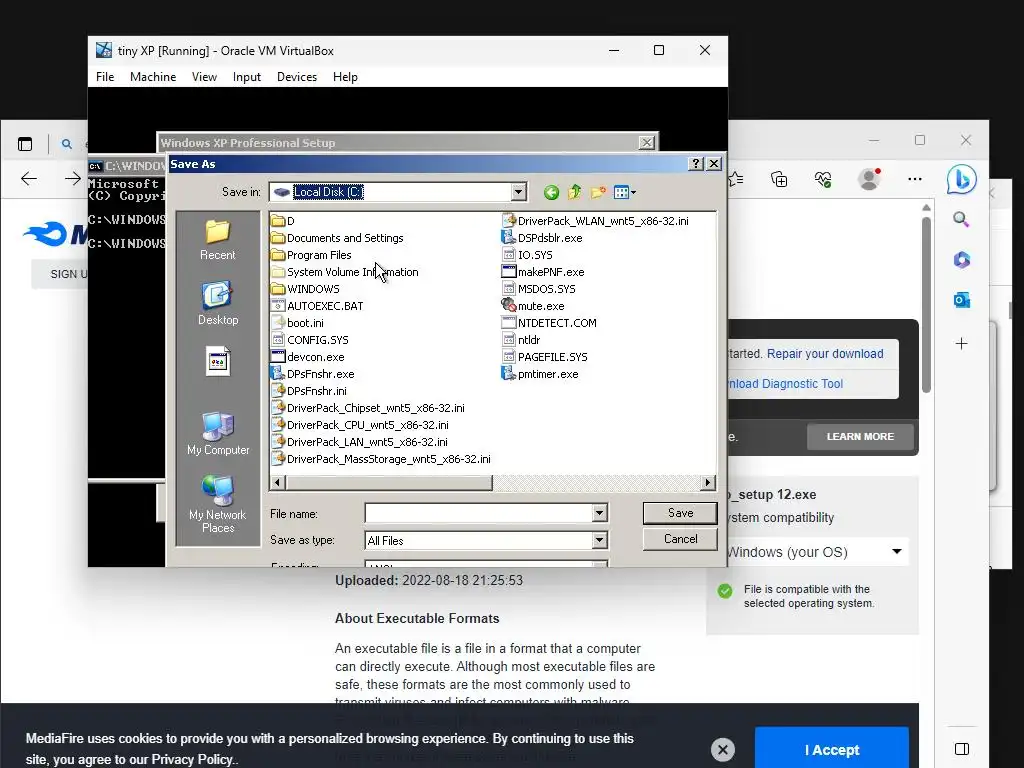The width and height of the screenshot is (1024, 768).
Task: Dismiss the cookie banner with X icon
Action: [722, 750]
